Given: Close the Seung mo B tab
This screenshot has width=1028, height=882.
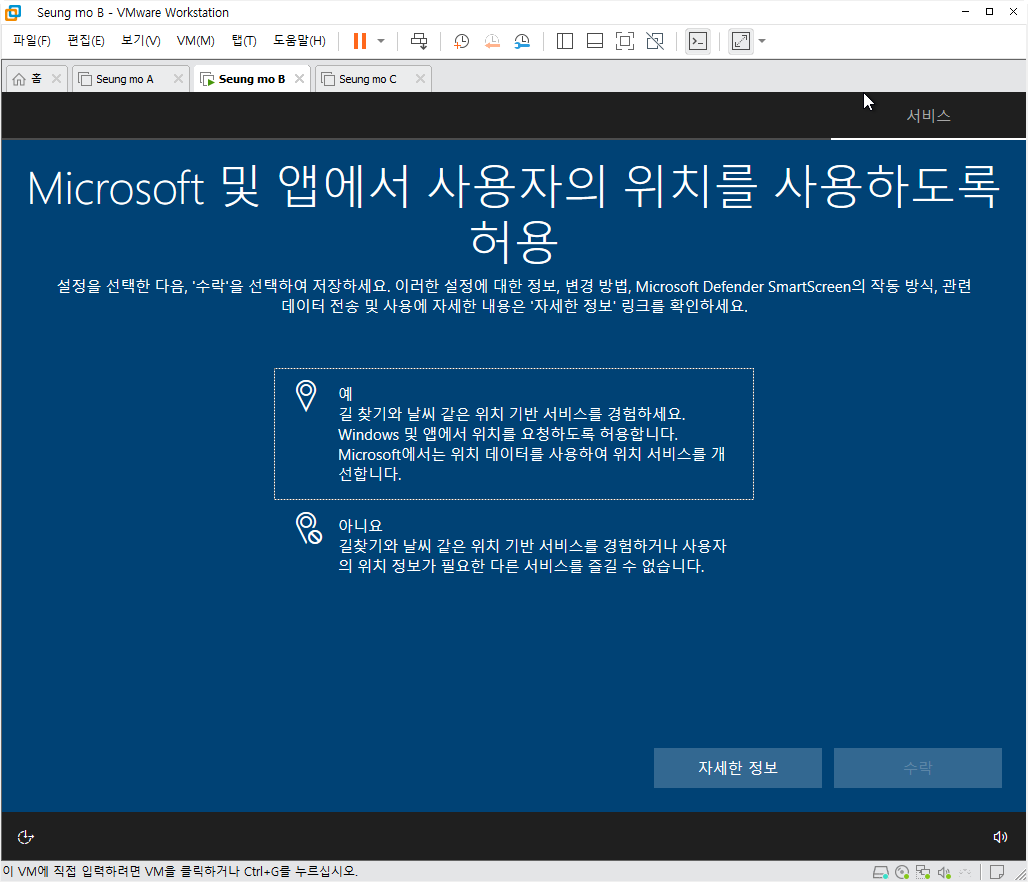Looking at the screenshot, I should point(300,79).
